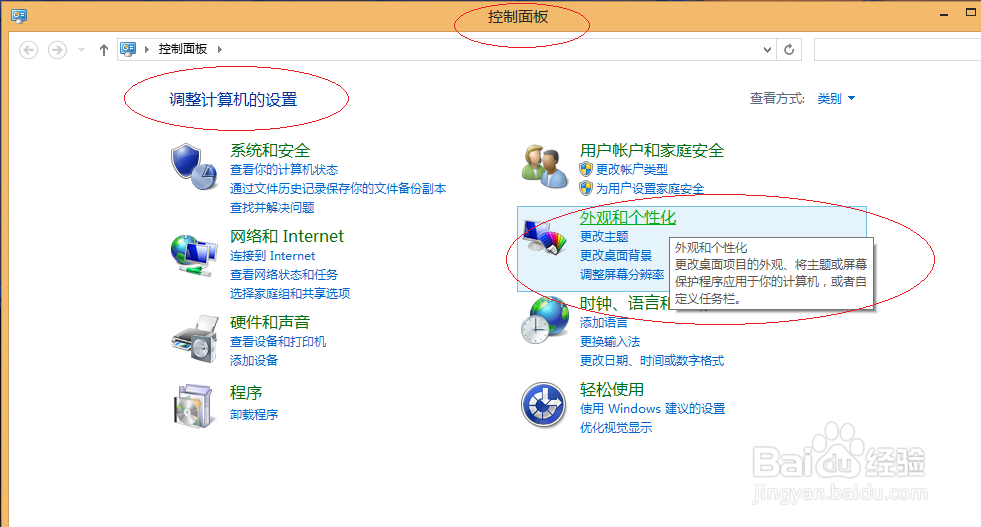Click the back navigation arrow
This screenshot has width=981, height=527.
28,49
